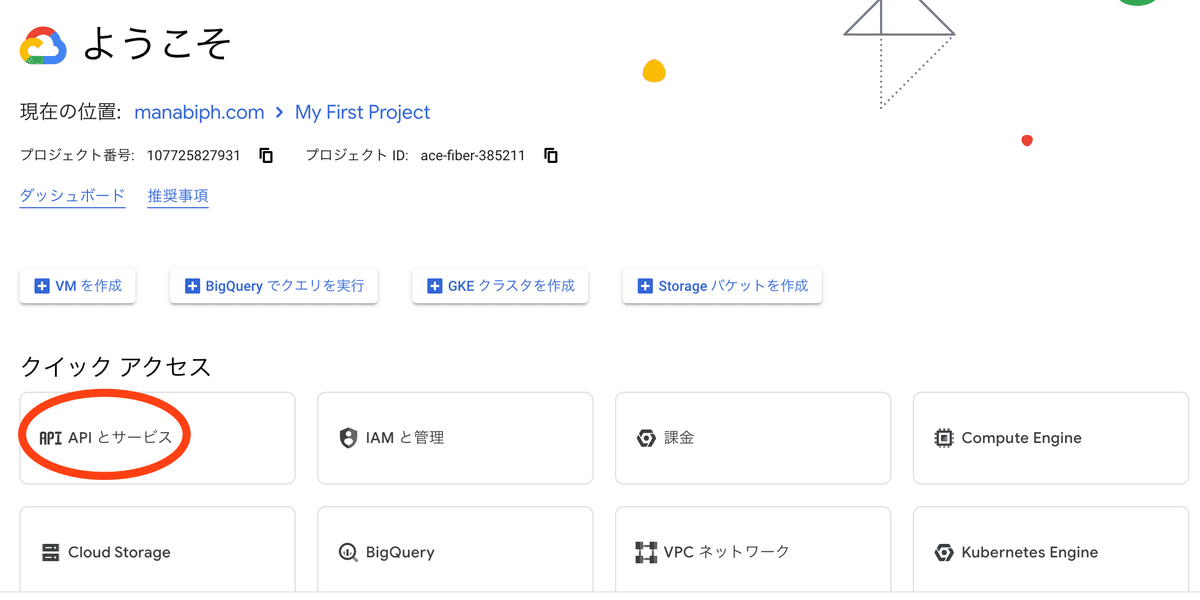This screenshot has height=600, width=1200.
Task: Open the IAM と管理 quick access card
Action: (x=455, y=438)
